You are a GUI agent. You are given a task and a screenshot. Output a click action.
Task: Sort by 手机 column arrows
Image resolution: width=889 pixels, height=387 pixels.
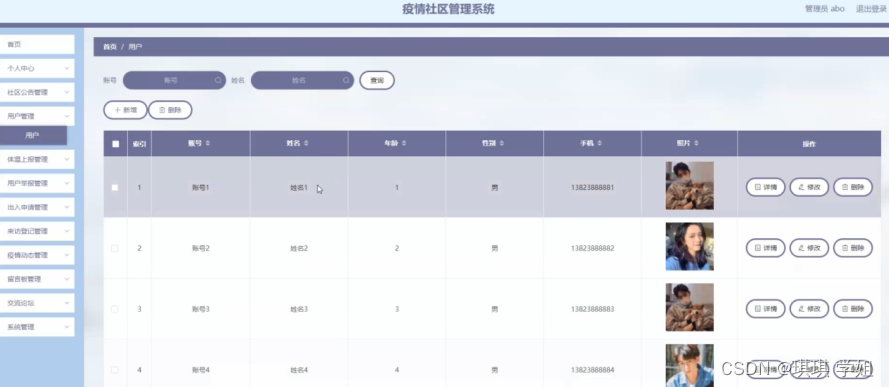[x=599, y=144]
